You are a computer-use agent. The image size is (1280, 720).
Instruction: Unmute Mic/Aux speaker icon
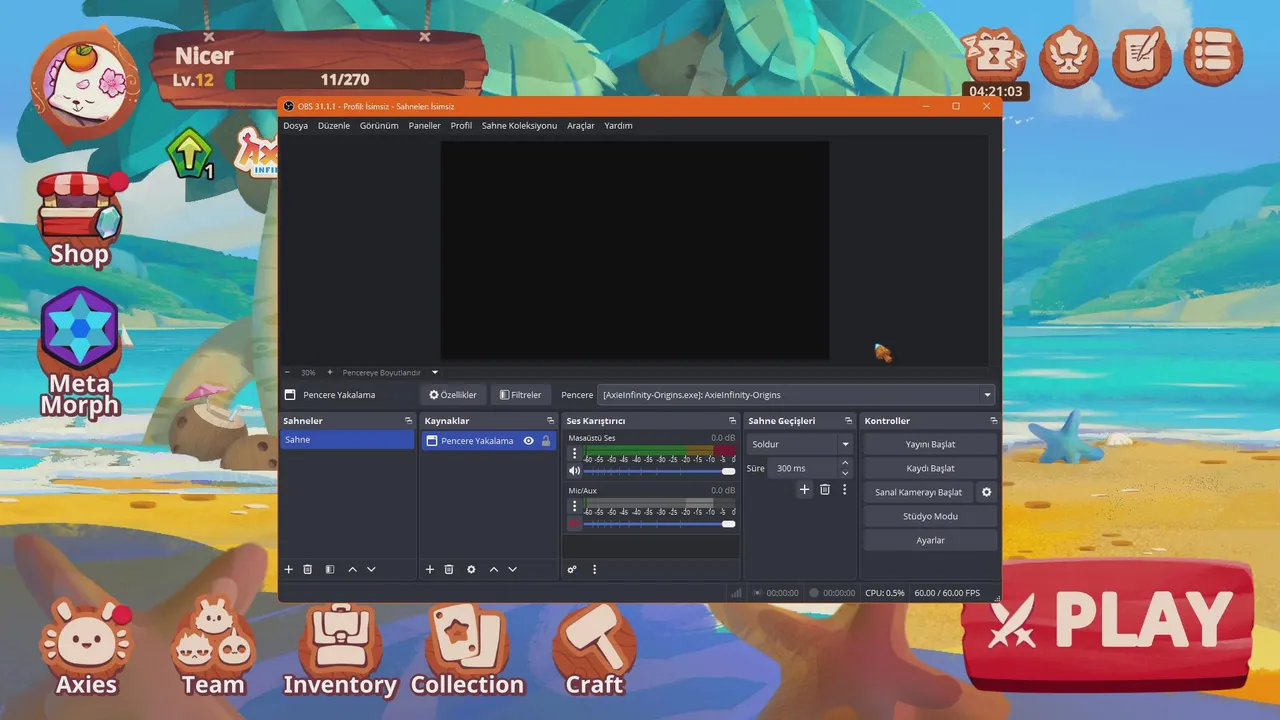tap(574, 523)
